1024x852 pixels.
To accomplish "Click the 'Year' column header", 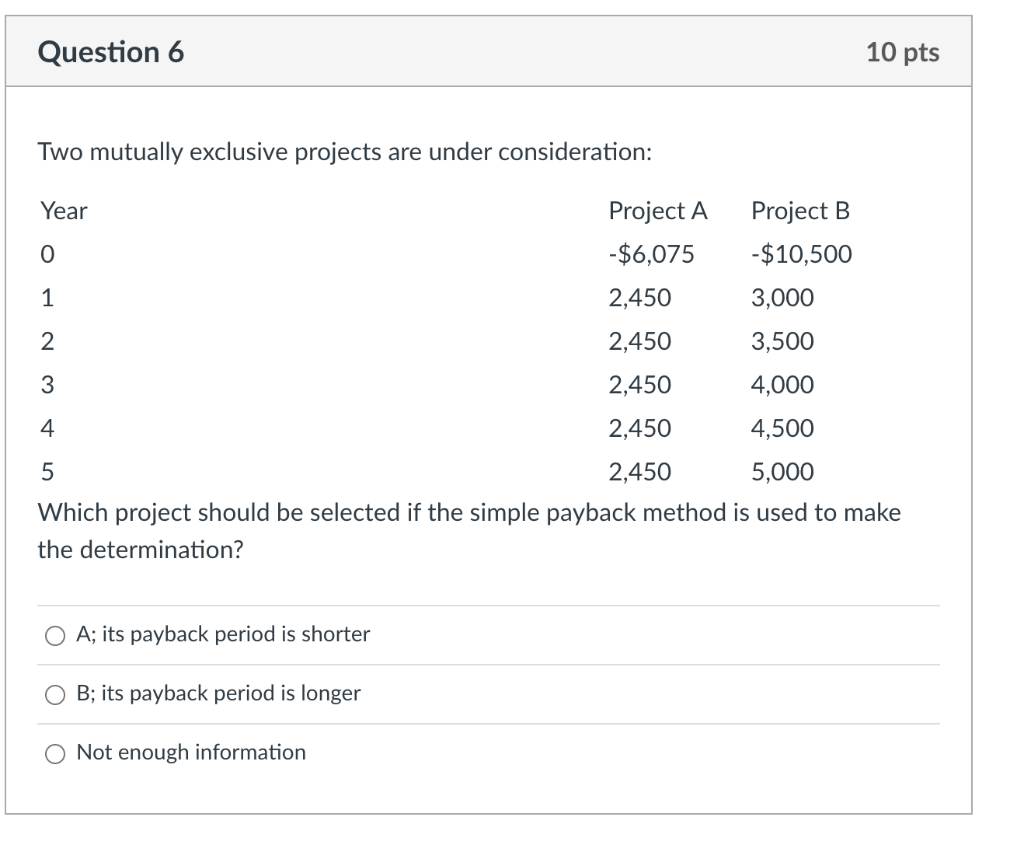I will (x=62, y=210).
